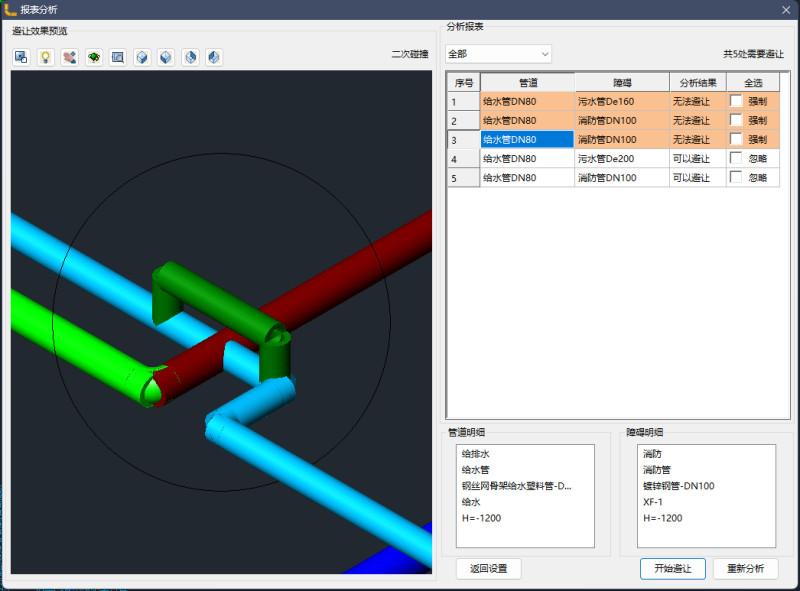
Task: Open the 全部 filter dropdown
Action: 498,54
